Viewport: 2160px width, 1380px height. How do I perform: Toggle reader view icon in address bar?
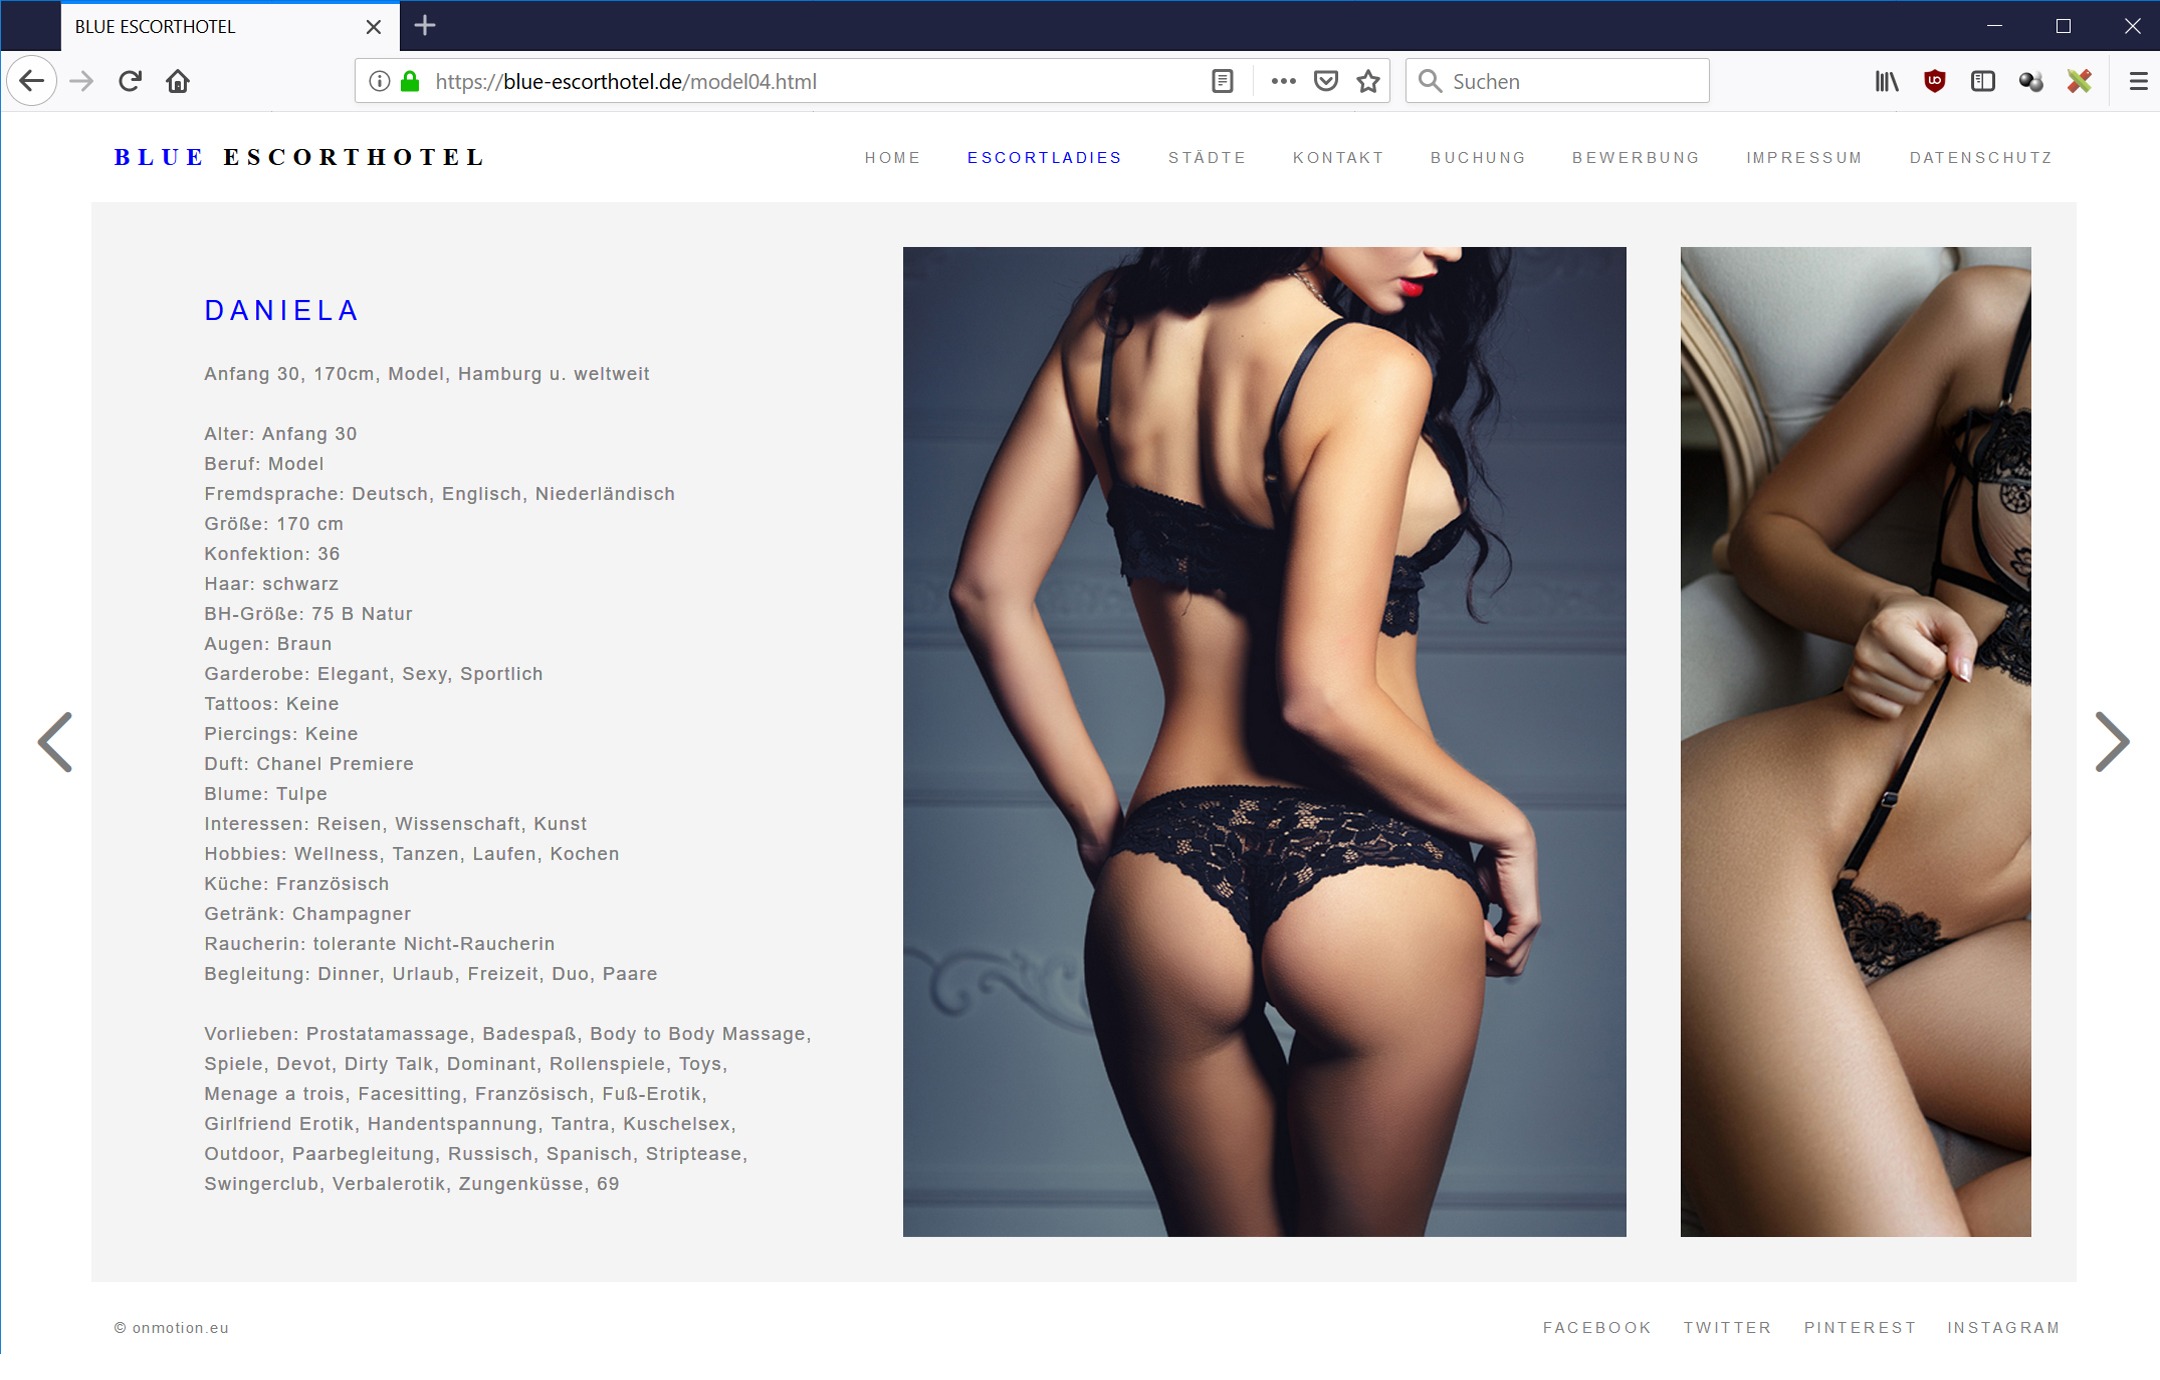click(1222, 81)
